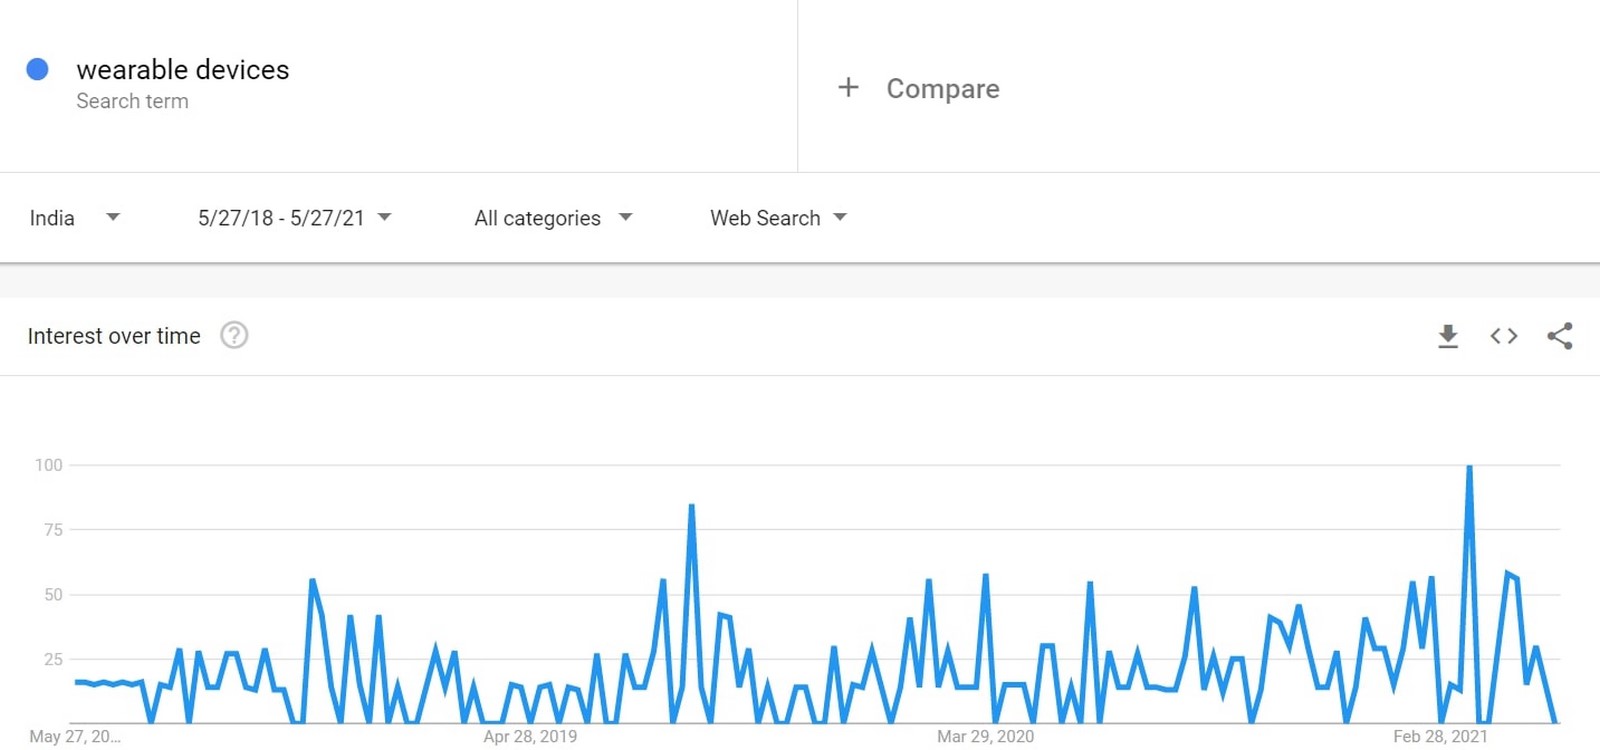Click the blue dot for wearable devices

point(37,69)
